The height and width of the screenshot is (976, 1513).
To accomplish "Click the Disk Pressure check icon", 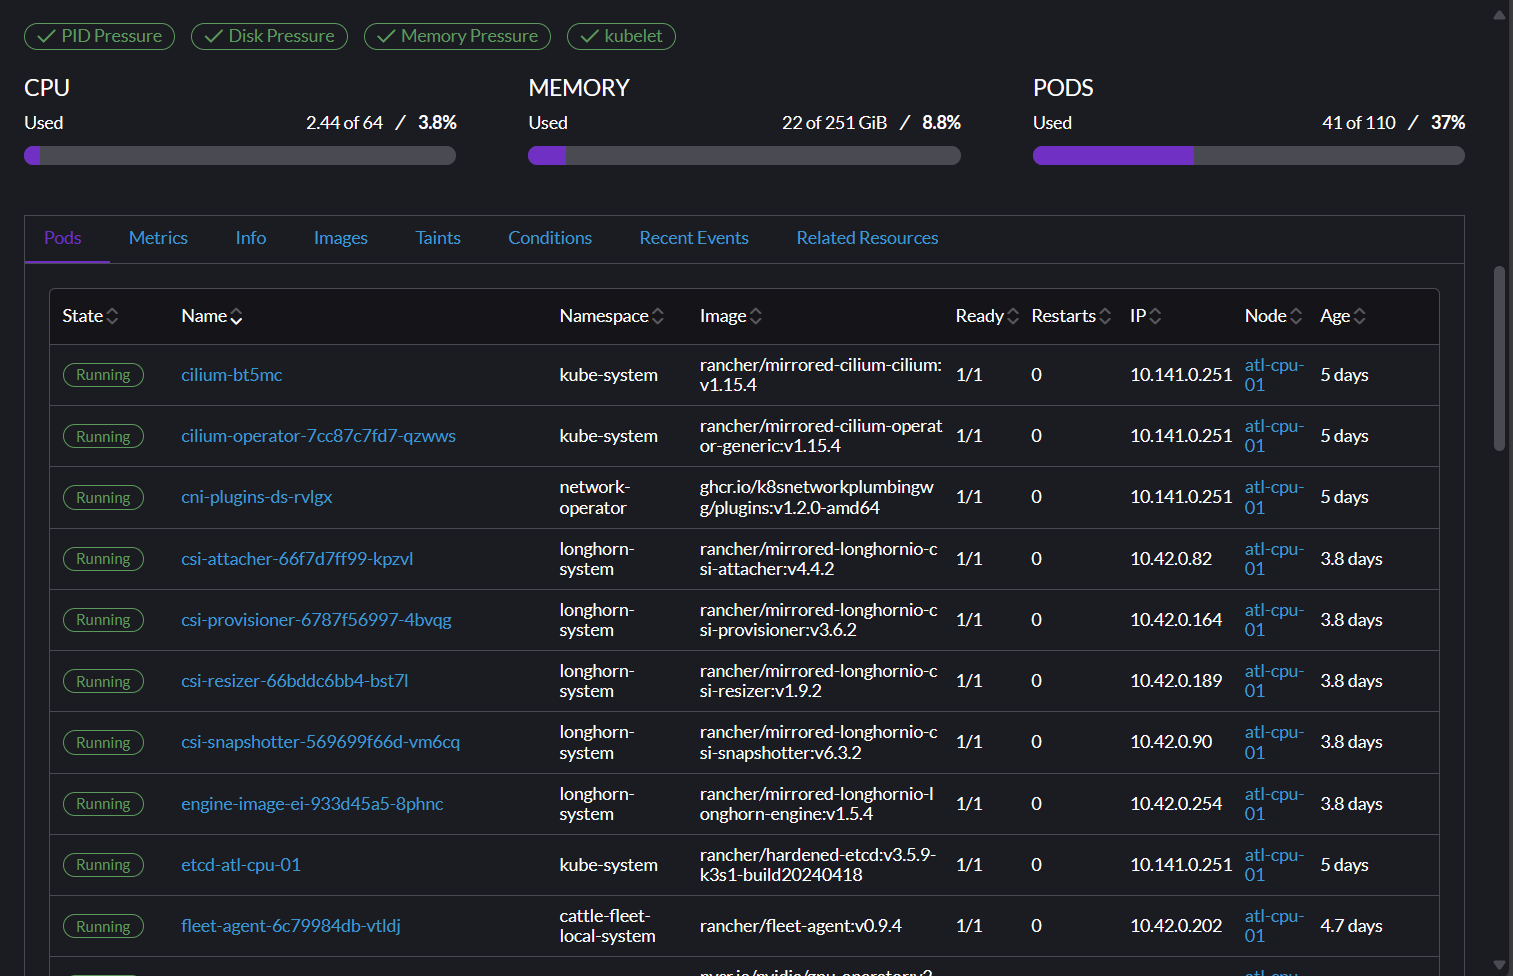I will tap(212, 36).
